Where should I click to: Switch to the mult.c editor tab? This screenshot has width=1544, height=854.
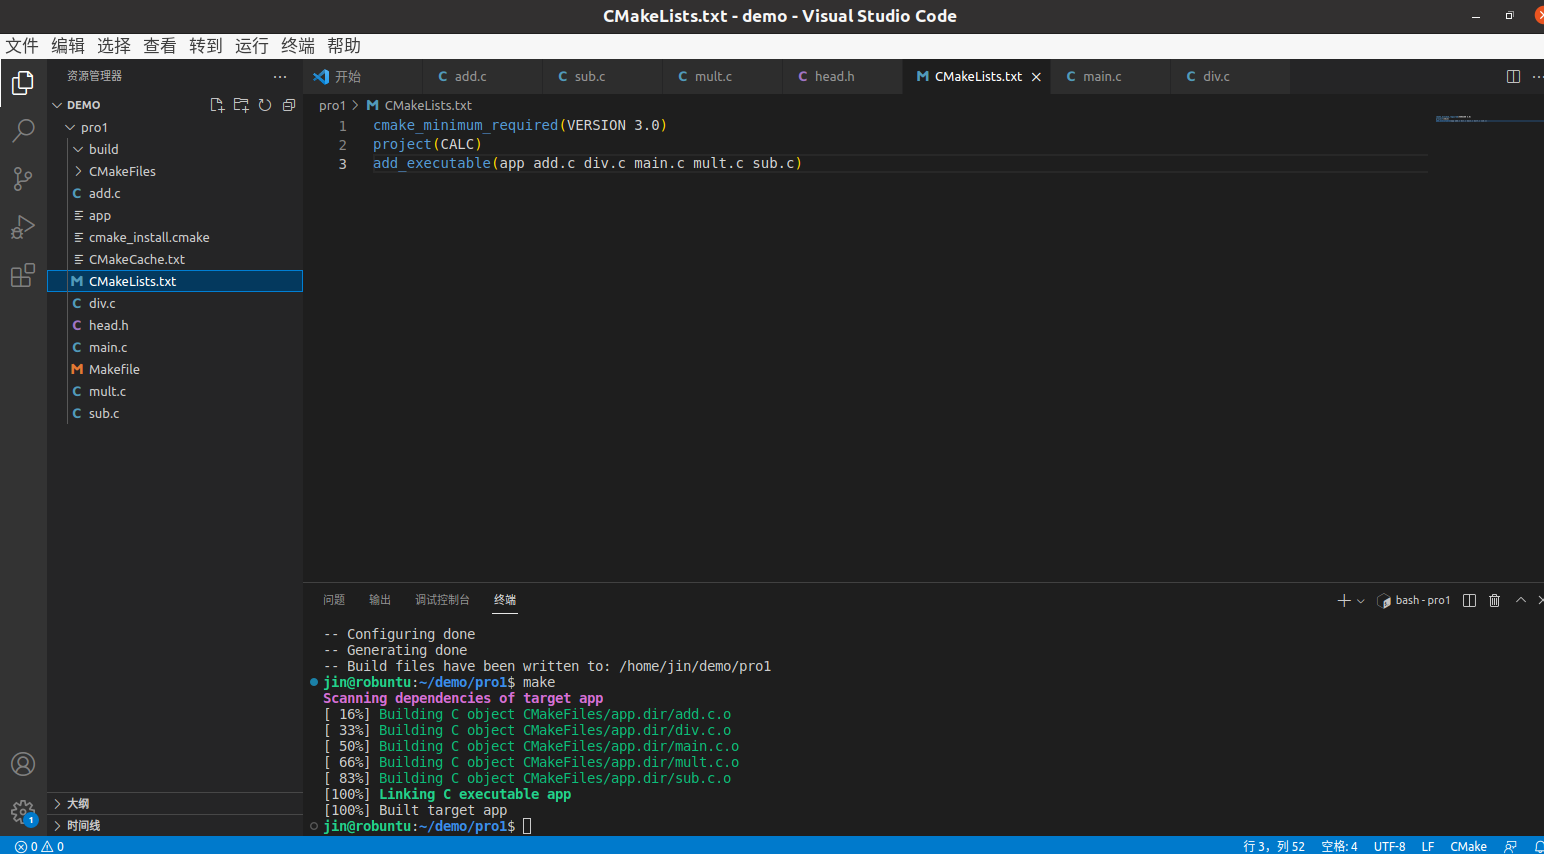pos(722,76)
